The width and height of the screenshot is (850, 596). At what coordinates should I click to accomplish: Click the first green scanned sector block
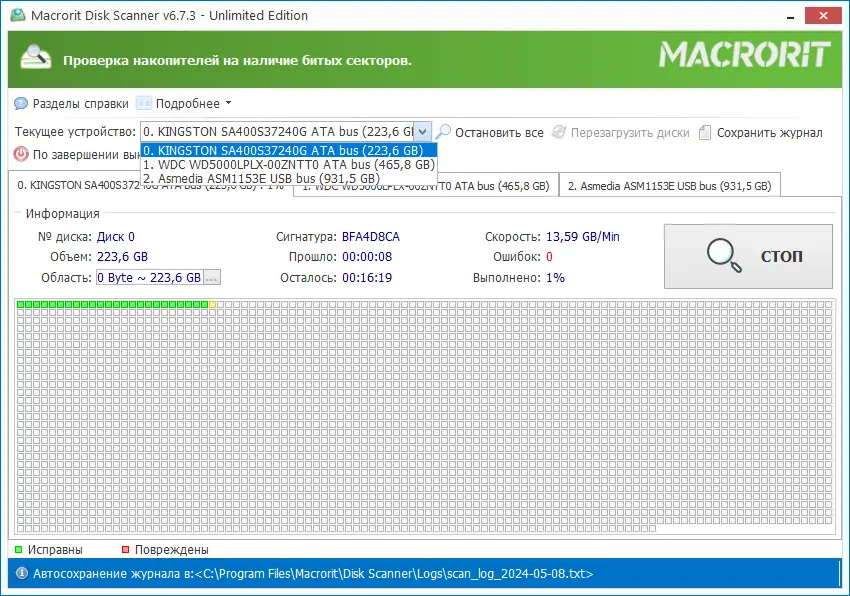point(21,305)
